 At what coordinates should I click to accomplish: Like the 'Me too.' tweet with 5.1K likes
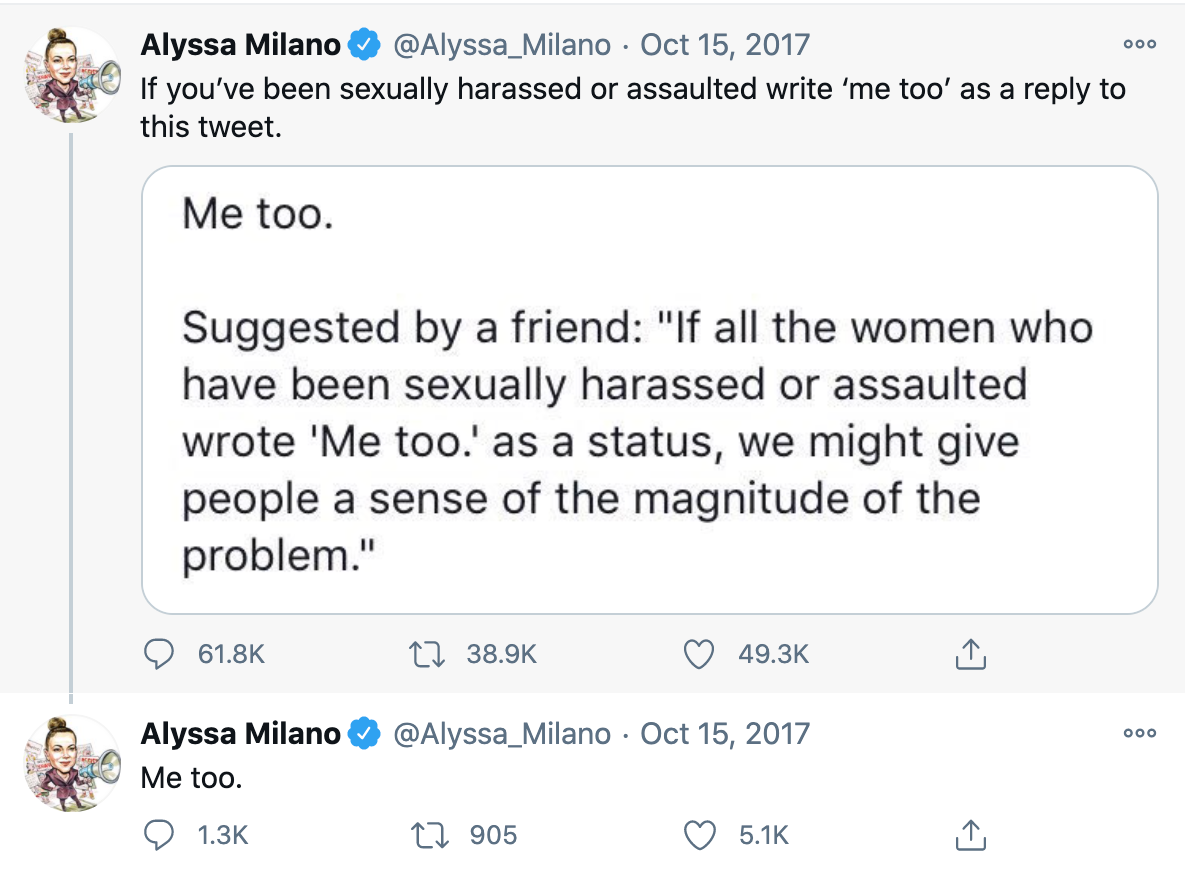[x=699, y=834]
